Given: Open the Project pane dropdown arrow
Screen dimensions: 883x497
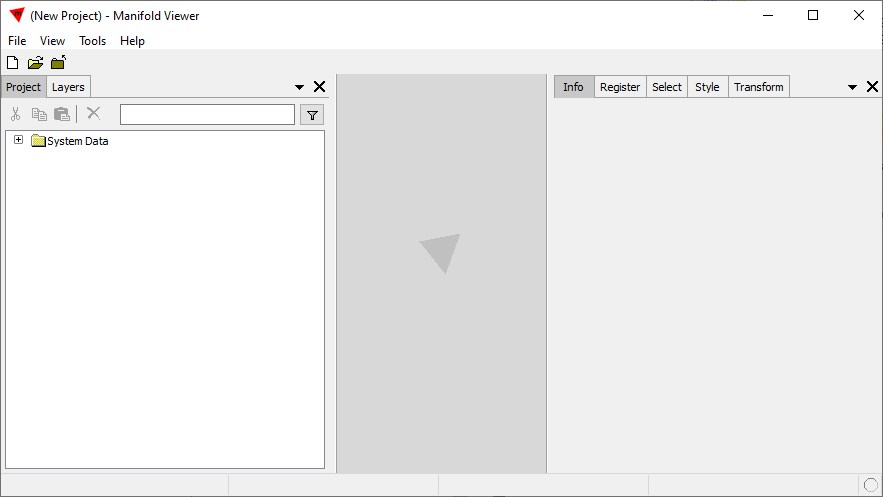Looking at the screenshot, I should (300, 87).
